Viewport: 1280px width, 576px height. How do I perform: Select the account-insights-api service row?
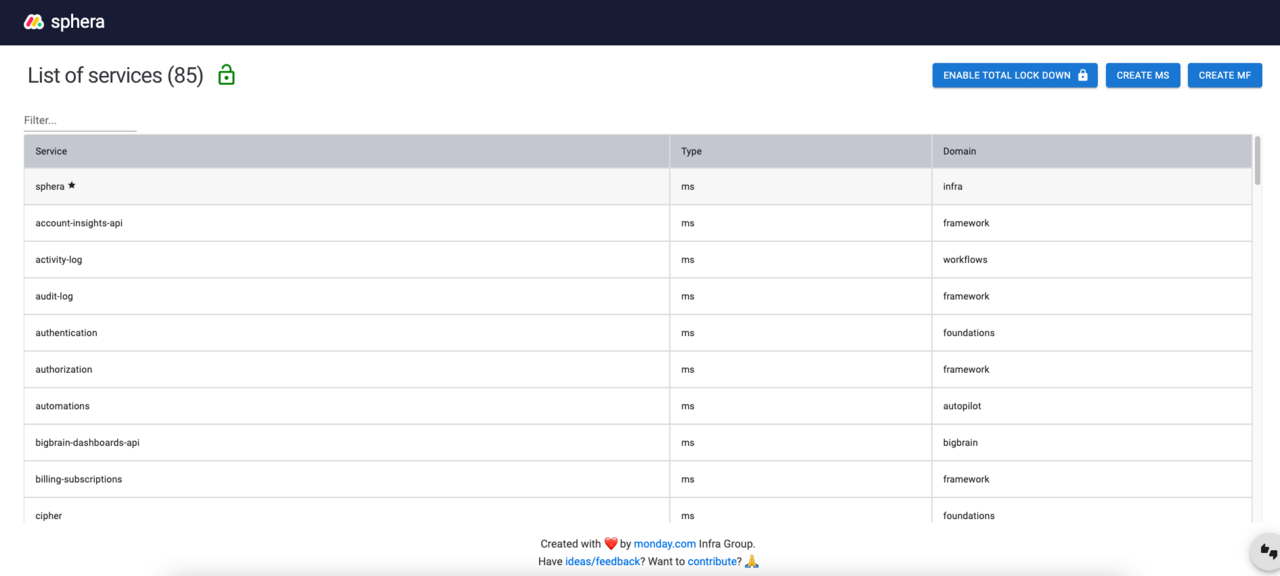pyautogui.click(x=79, y=223)
